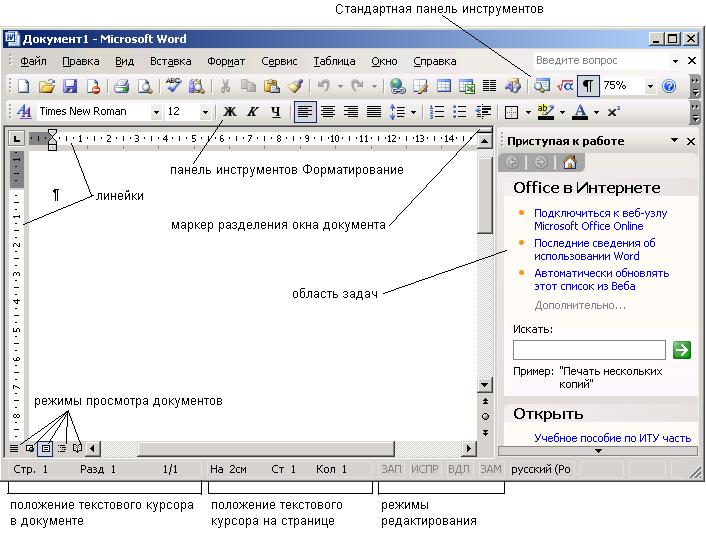Open the question box dropdown arrow
This screenshot has width=706, height=541.
point(675,61)
